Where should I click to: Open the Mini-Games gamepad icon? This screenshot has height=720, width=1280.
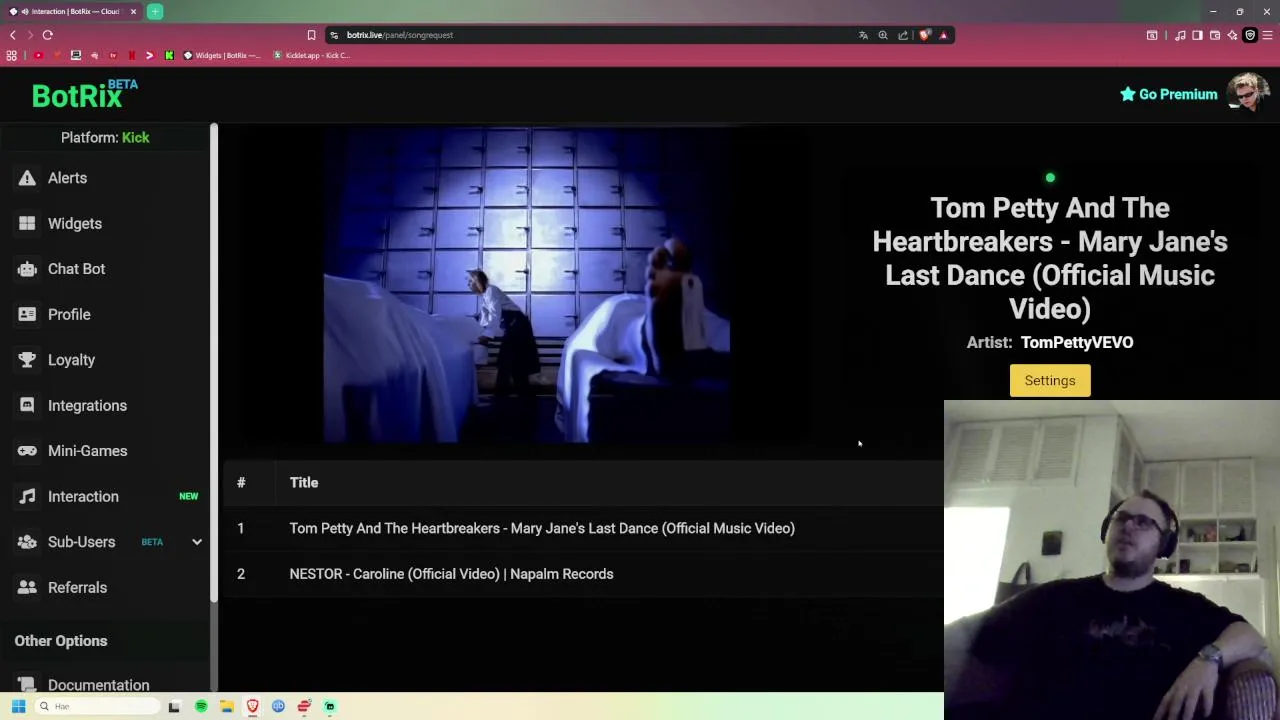[x=27, y=451]
